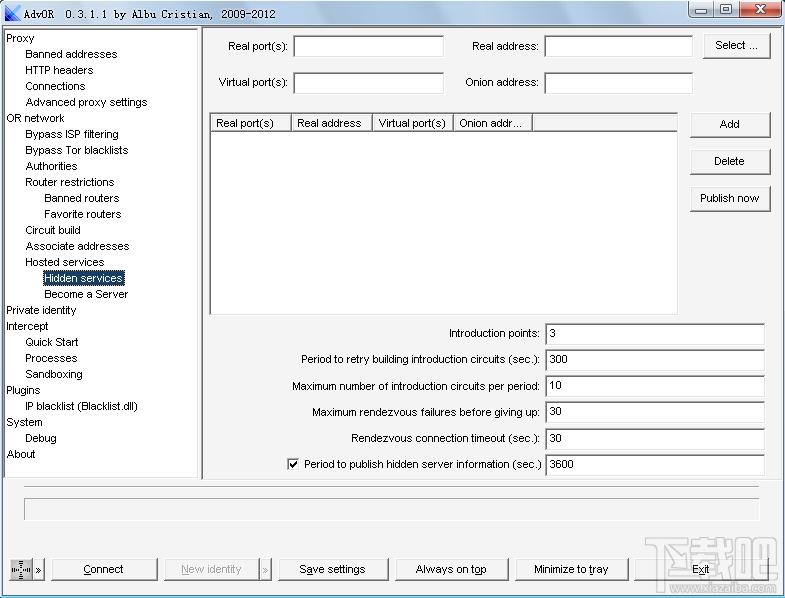
Task: Open Private identity page
Action: [41, 311]
